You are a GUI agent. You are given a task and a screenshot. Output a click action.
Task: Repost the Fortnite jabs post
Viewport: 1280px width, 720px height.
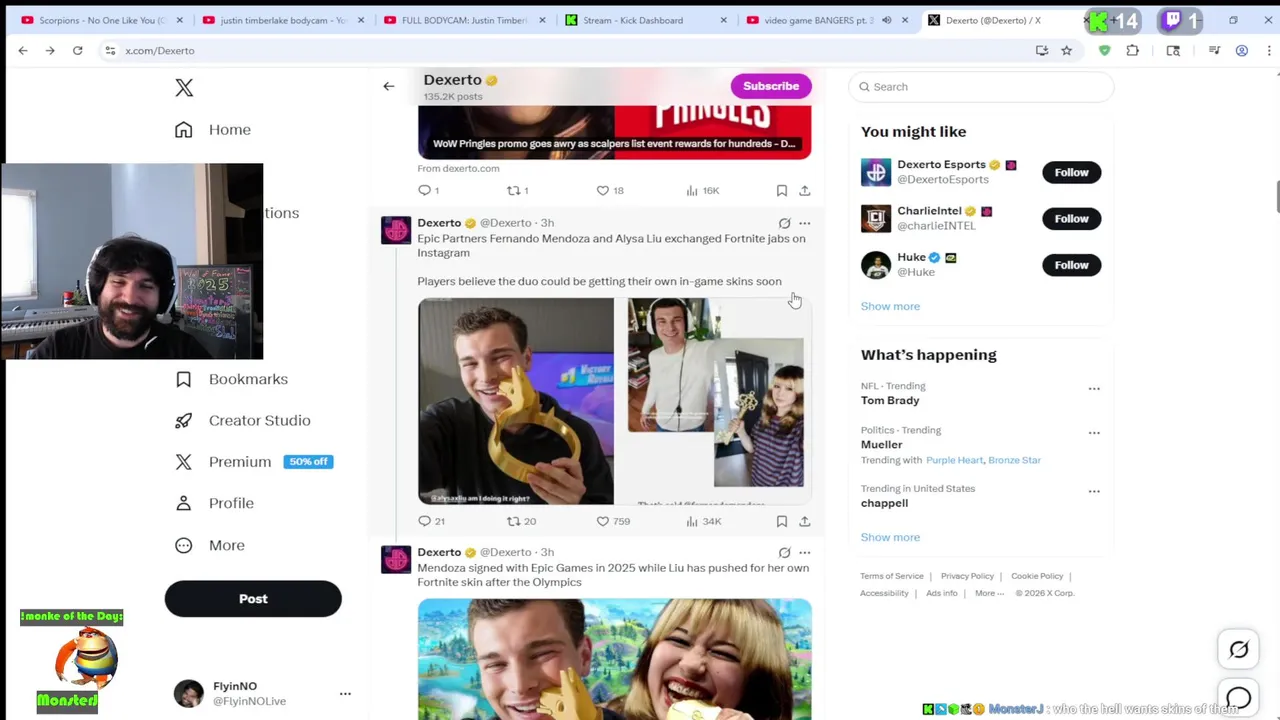[521, 521]
